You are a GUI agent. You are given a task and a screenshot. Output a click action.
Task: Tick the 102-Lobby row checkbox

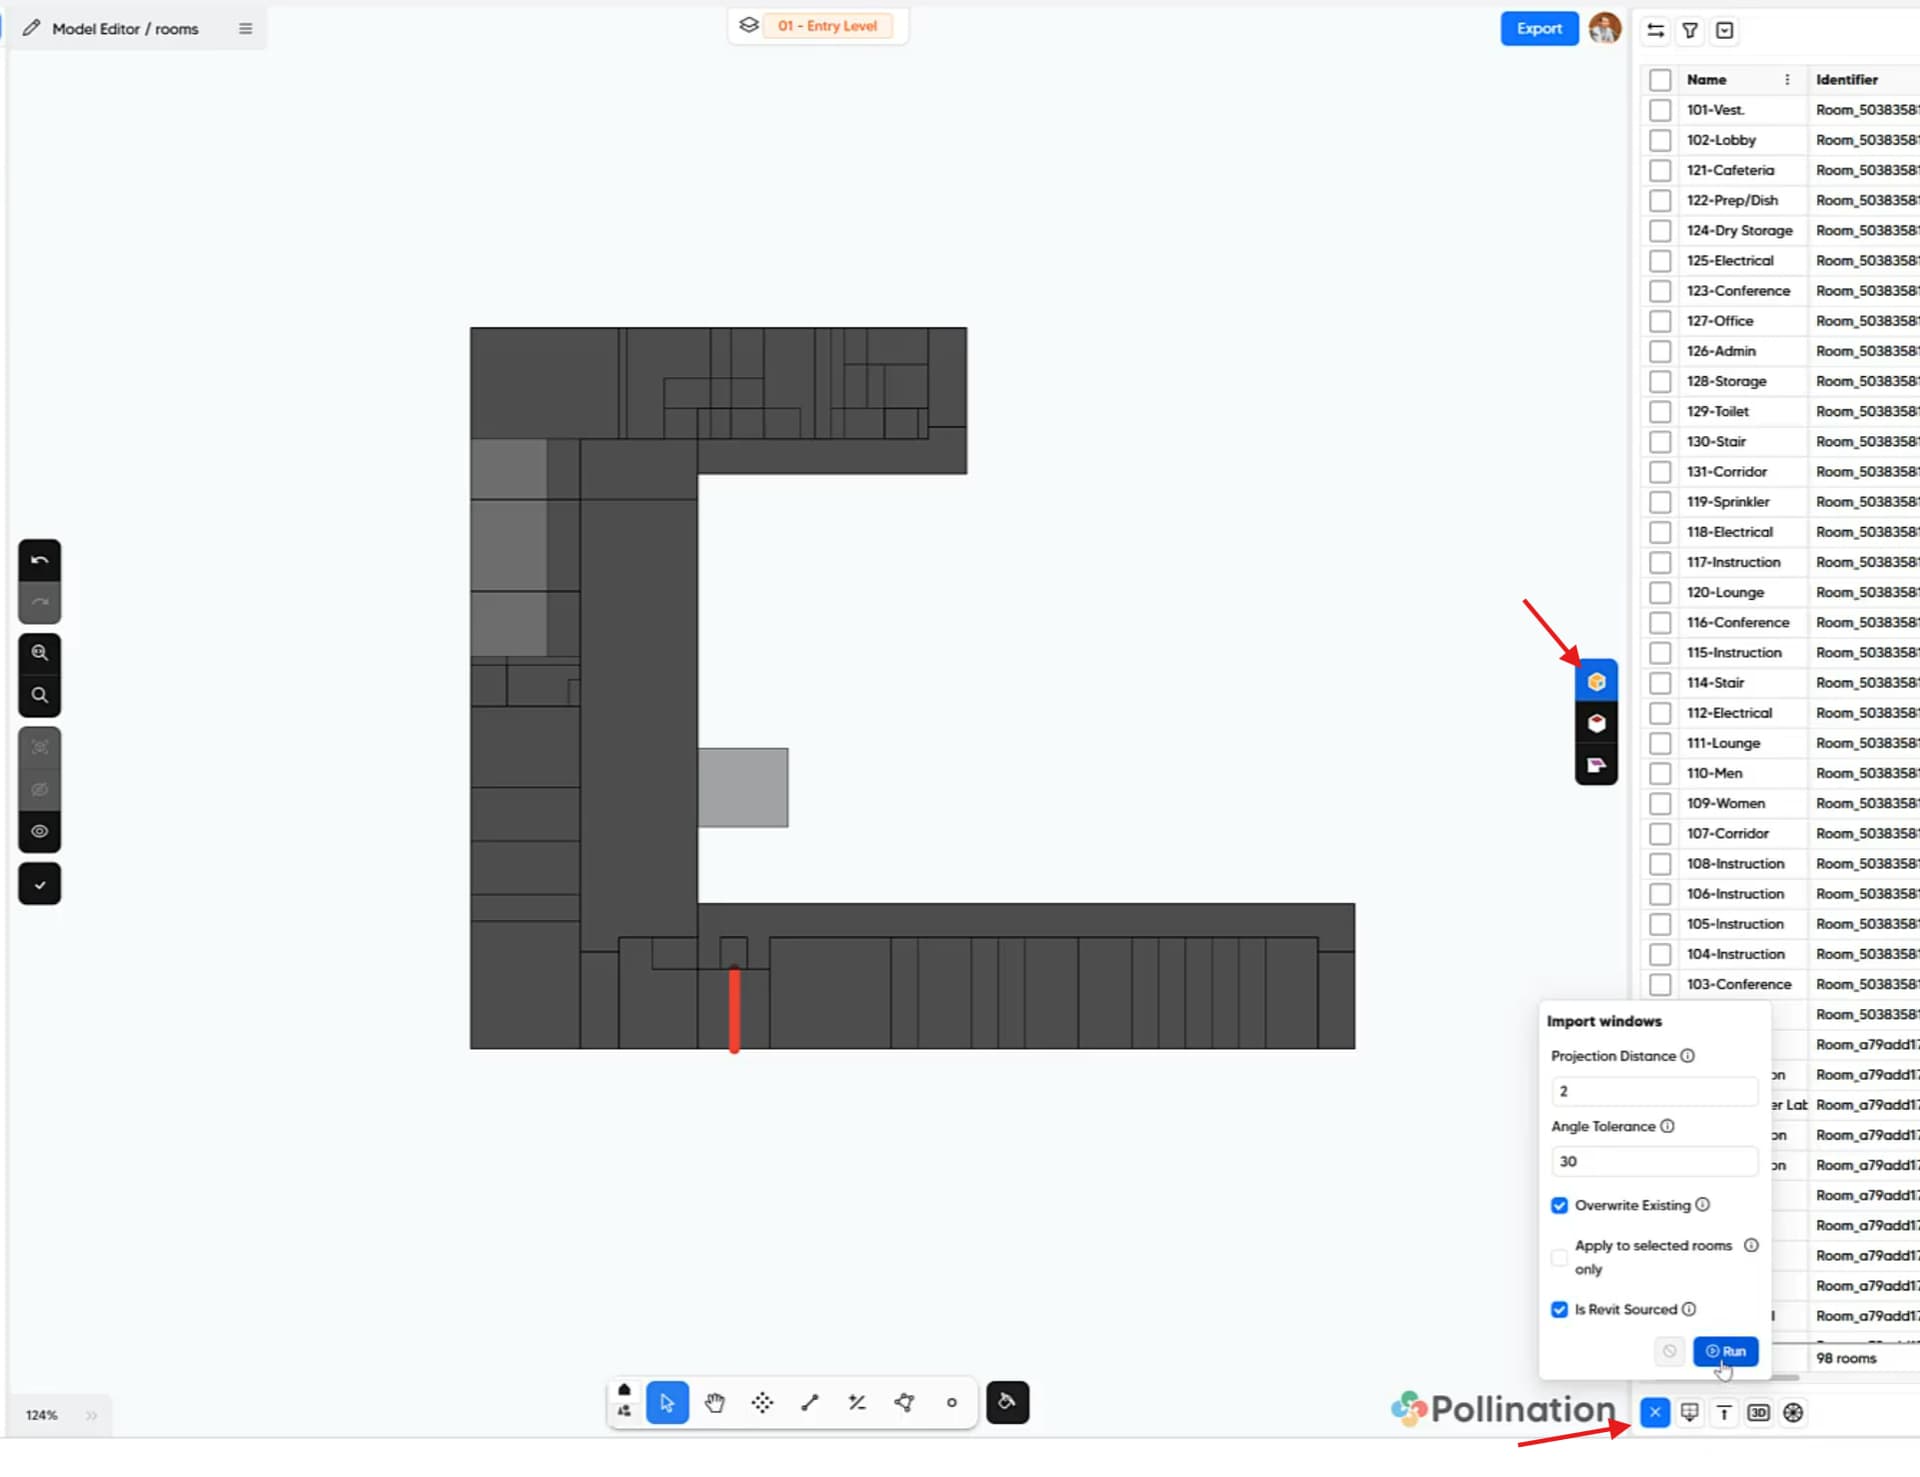pyautogui.click(x=1660, y=140)
